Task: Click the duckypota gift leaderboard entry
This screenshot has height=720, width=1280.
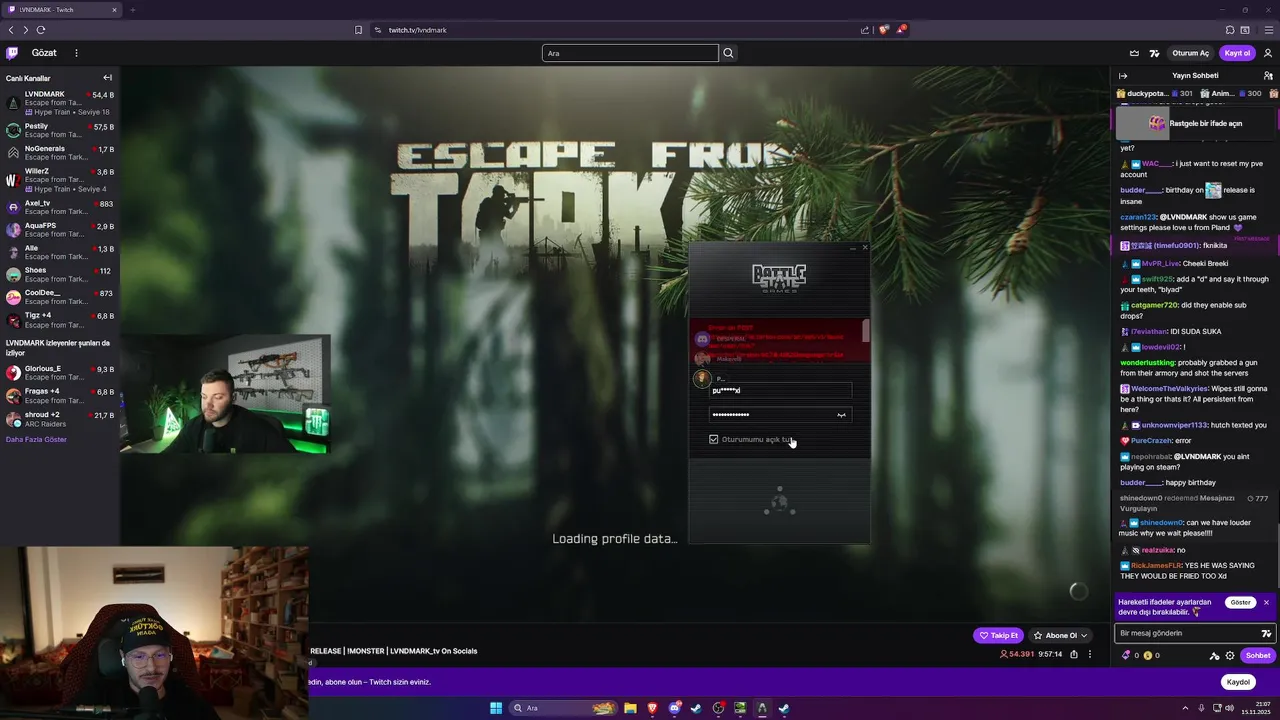Action: click(x=1155, y=93)
